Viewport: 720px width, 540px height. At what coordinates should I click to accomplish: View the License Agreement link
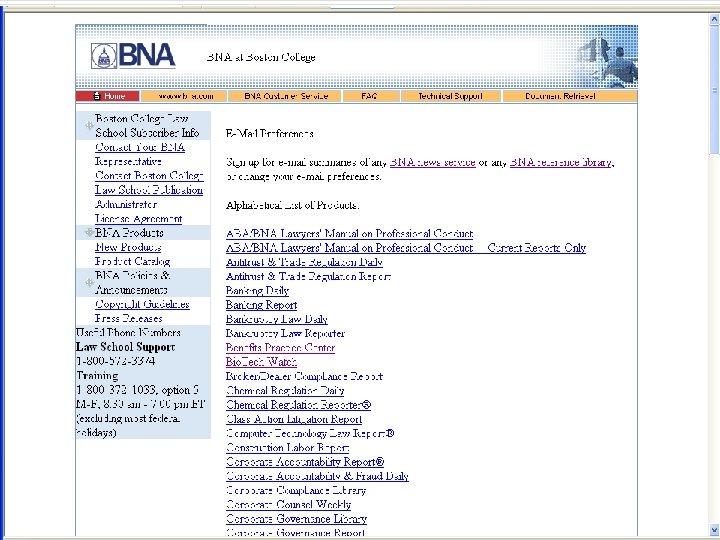(x=138, y=219)
